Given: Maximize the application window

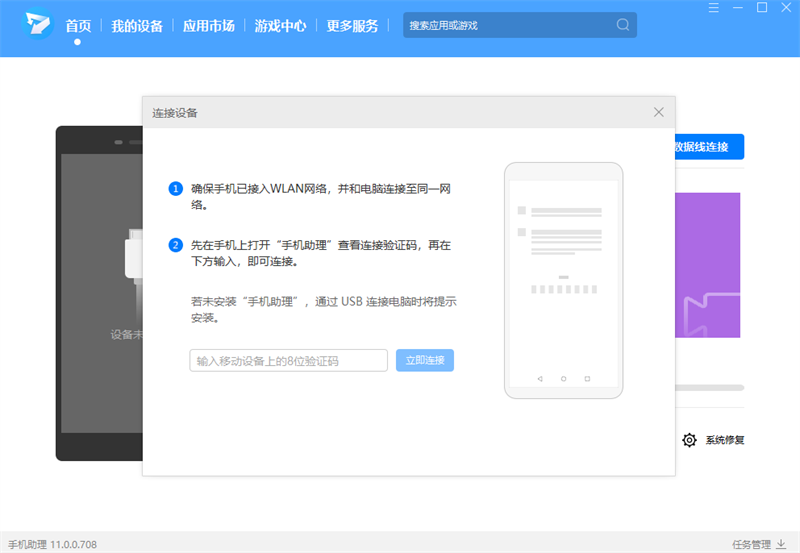Looking at the screenshot, I should coord(762,8).
